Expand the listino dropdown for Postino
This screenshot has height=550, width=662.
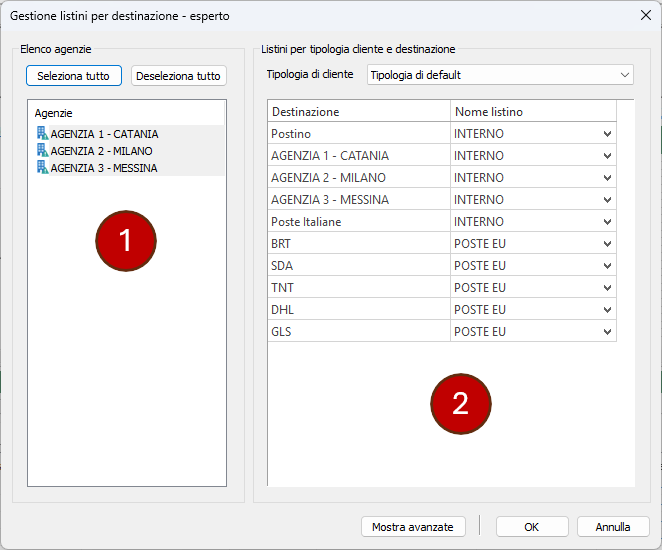point(607,134)
